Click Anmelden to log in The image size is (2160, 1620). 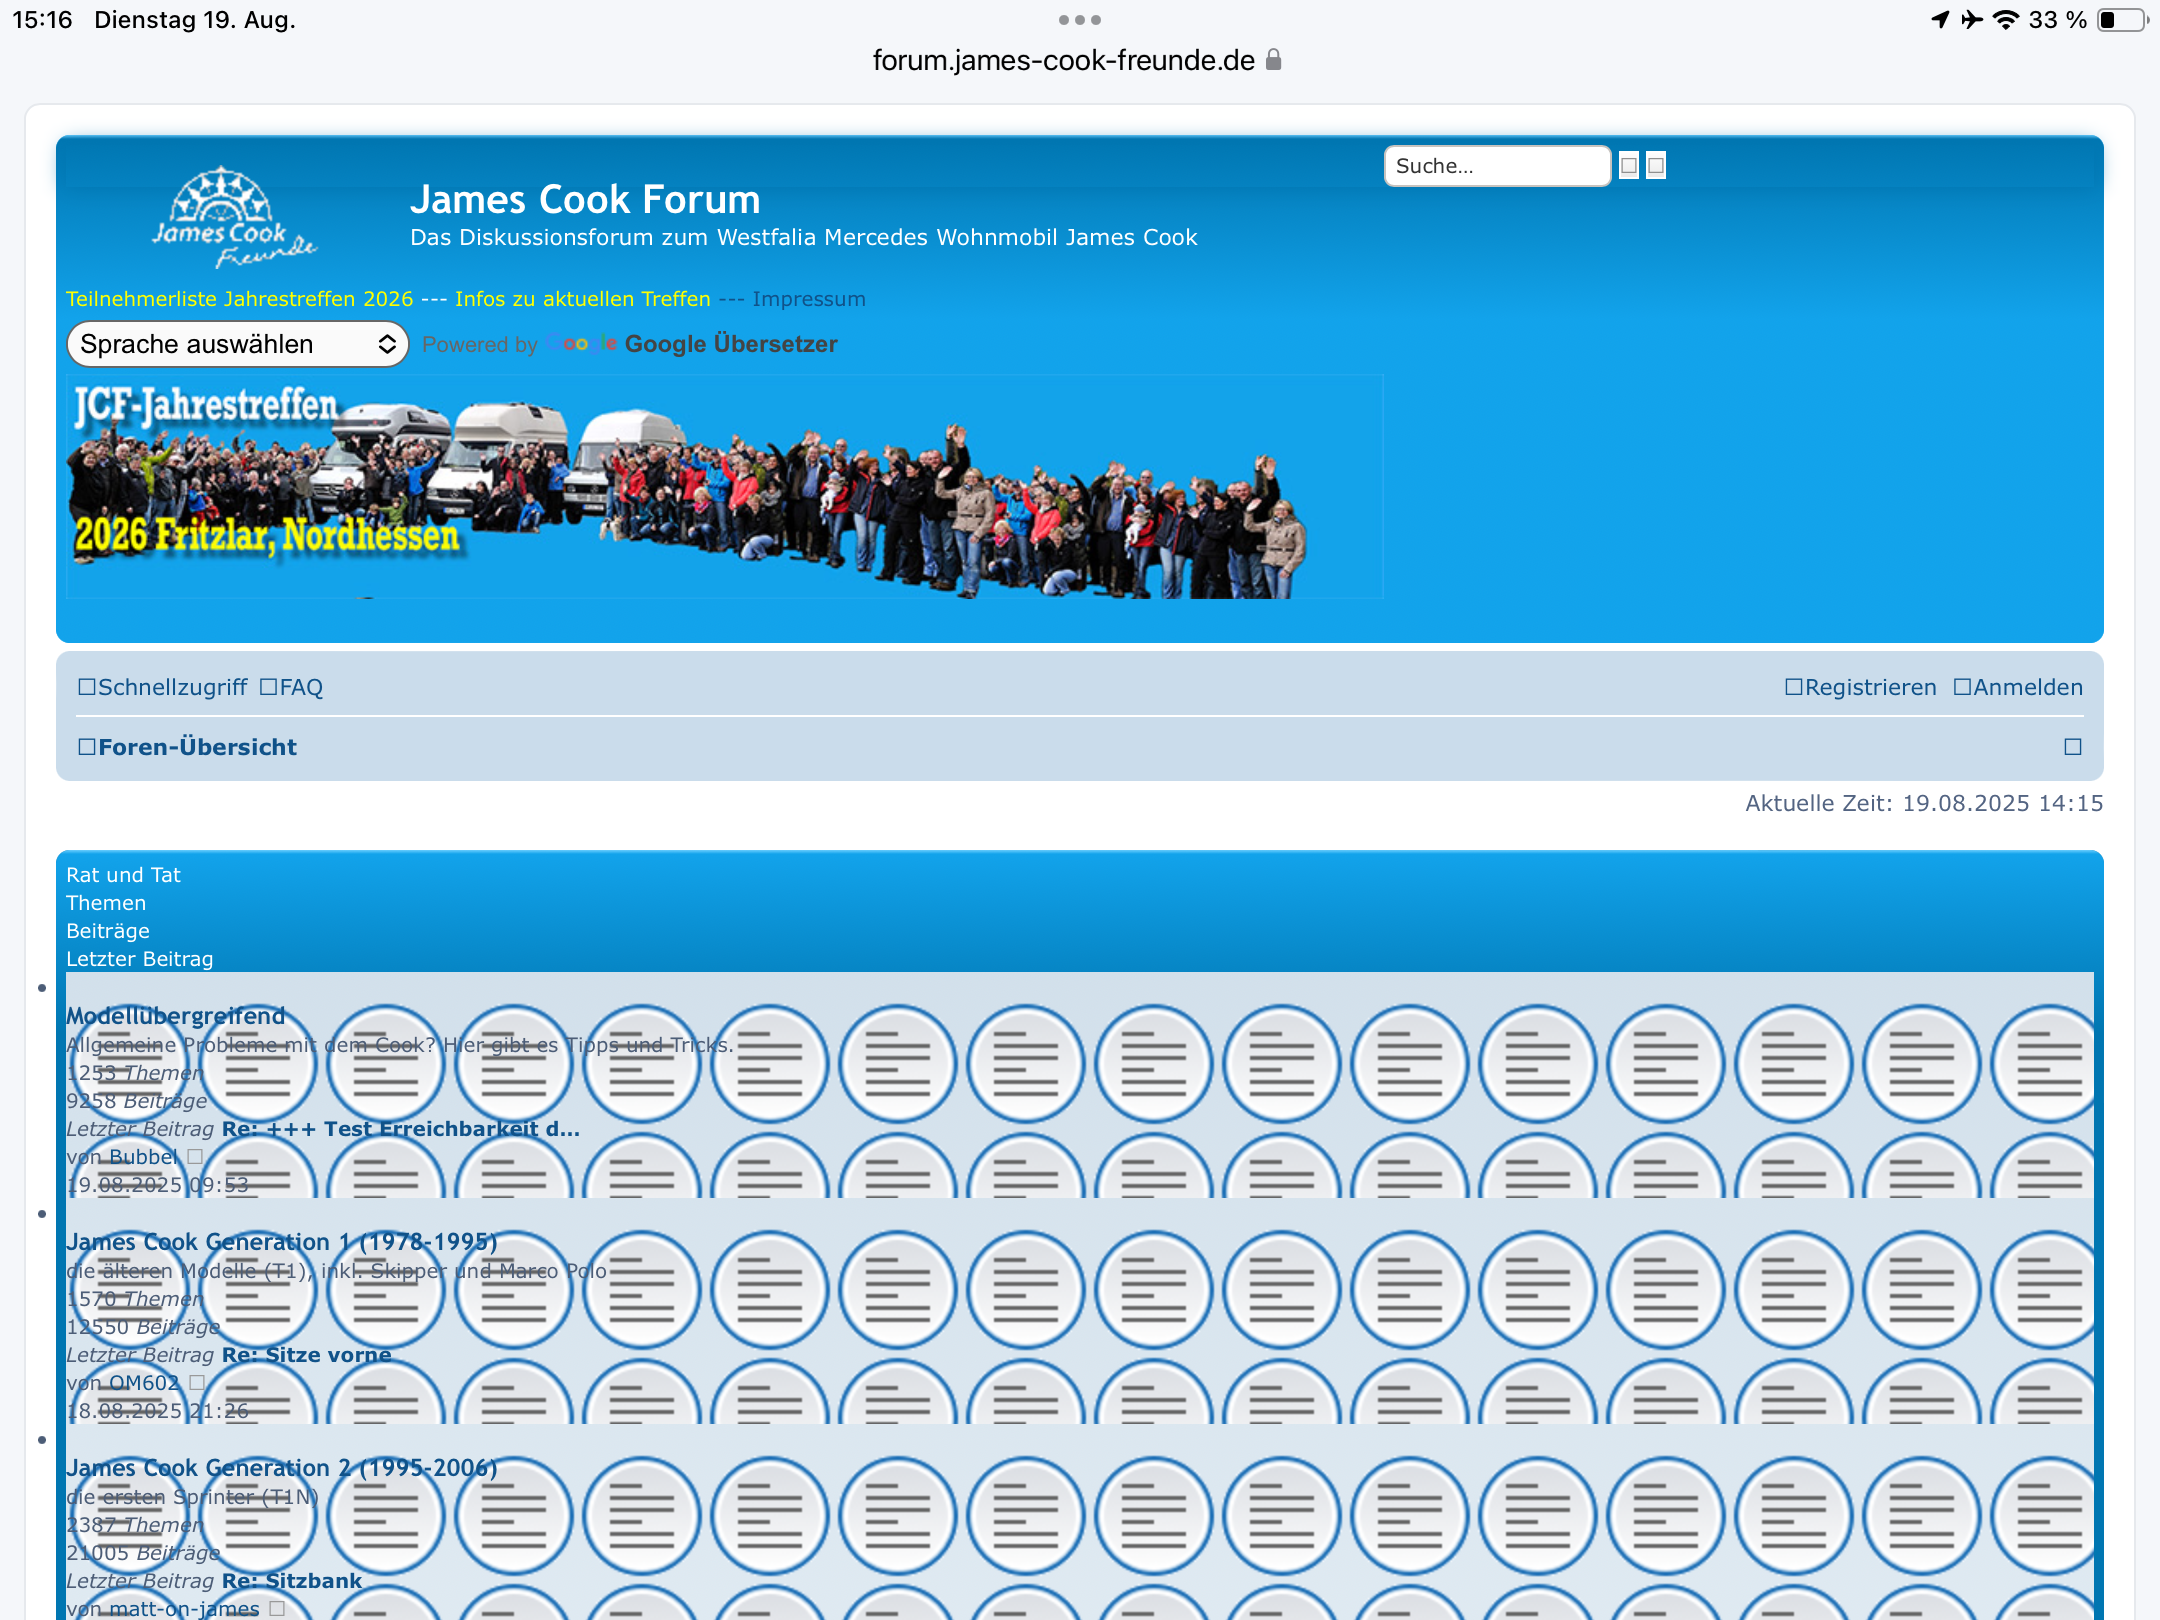click(2018, 687)
